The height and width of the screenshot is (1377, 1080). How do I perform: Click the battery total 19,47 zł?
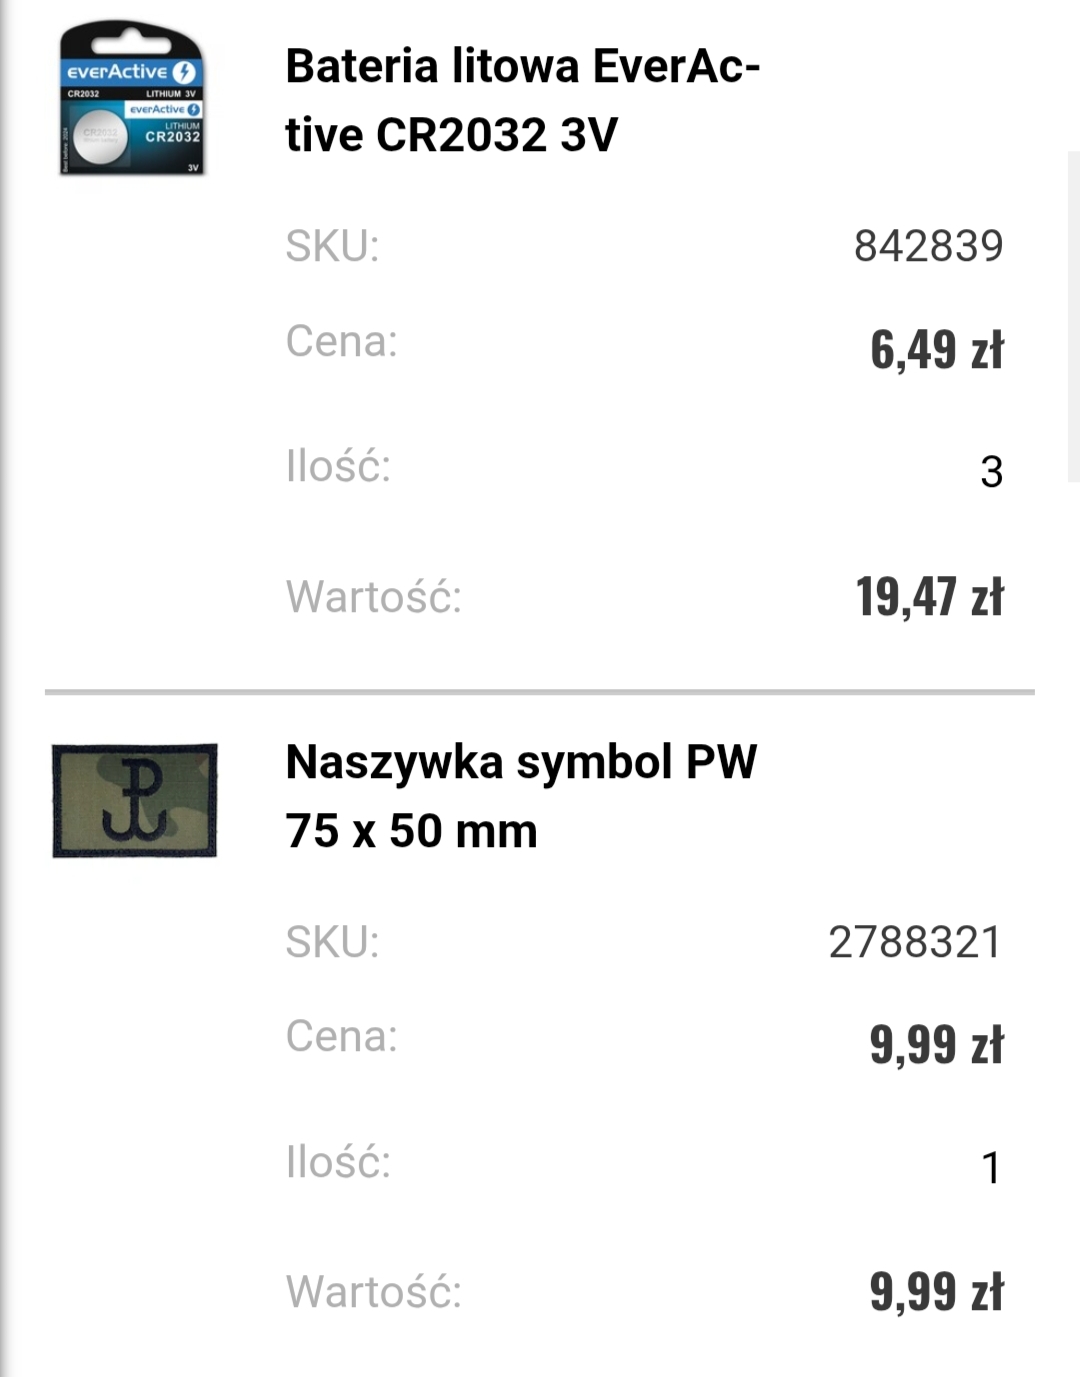point(929,597)
